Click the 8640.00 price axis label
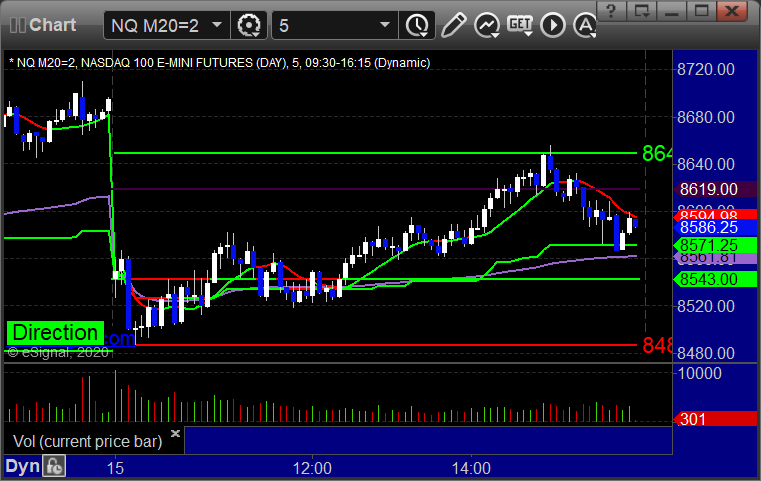 (706, 165)
